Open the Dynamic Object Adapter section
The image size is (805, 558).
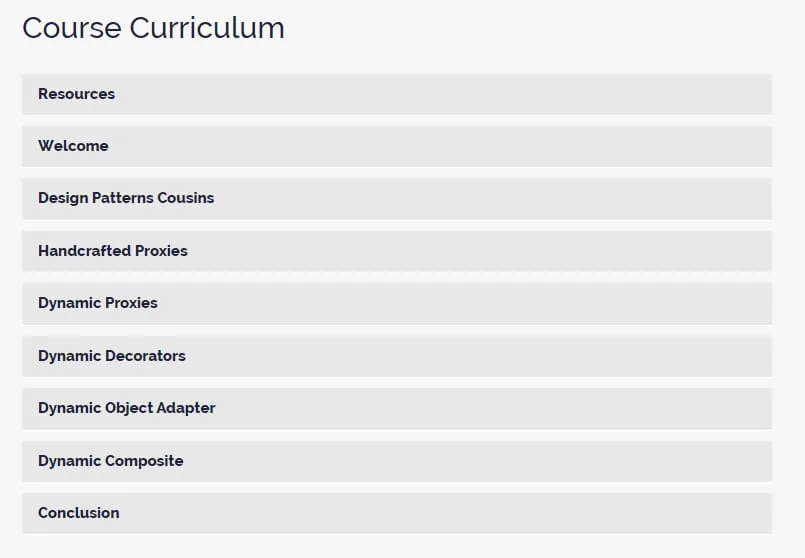[x=397, y=409]
